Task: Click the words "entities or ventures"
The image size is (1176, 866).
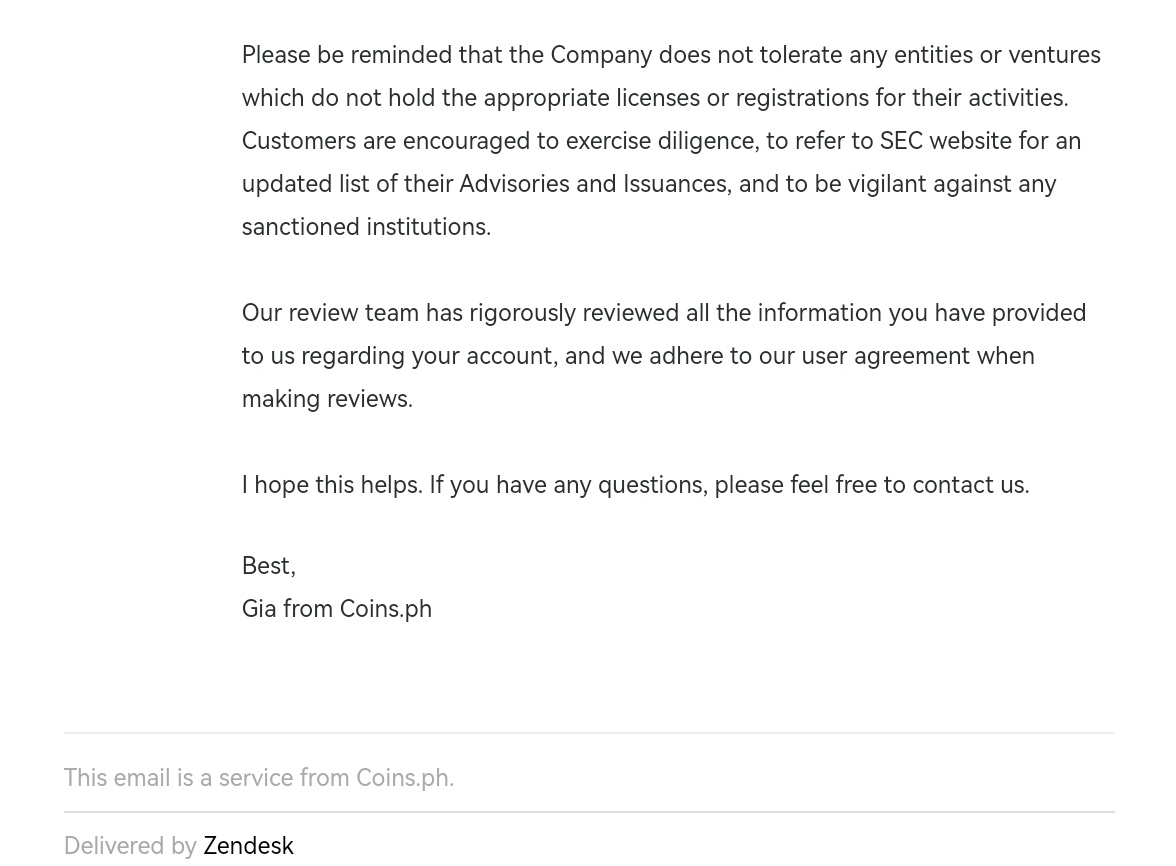Action: click(x=997, y=55)
